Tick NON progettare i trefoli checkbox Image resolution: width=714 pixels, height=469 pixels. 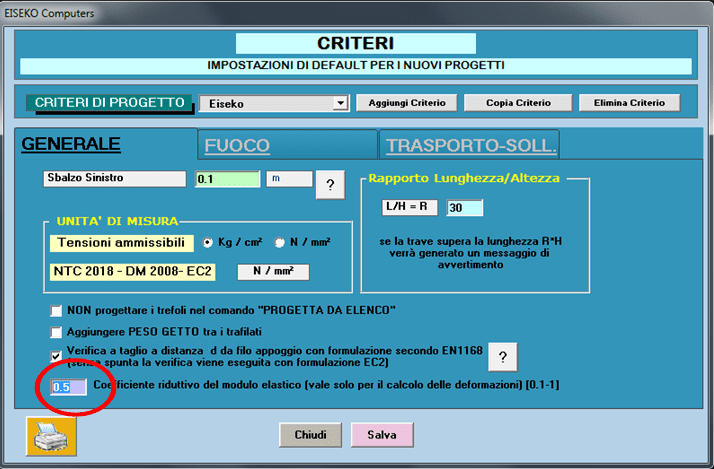[56, 311]
